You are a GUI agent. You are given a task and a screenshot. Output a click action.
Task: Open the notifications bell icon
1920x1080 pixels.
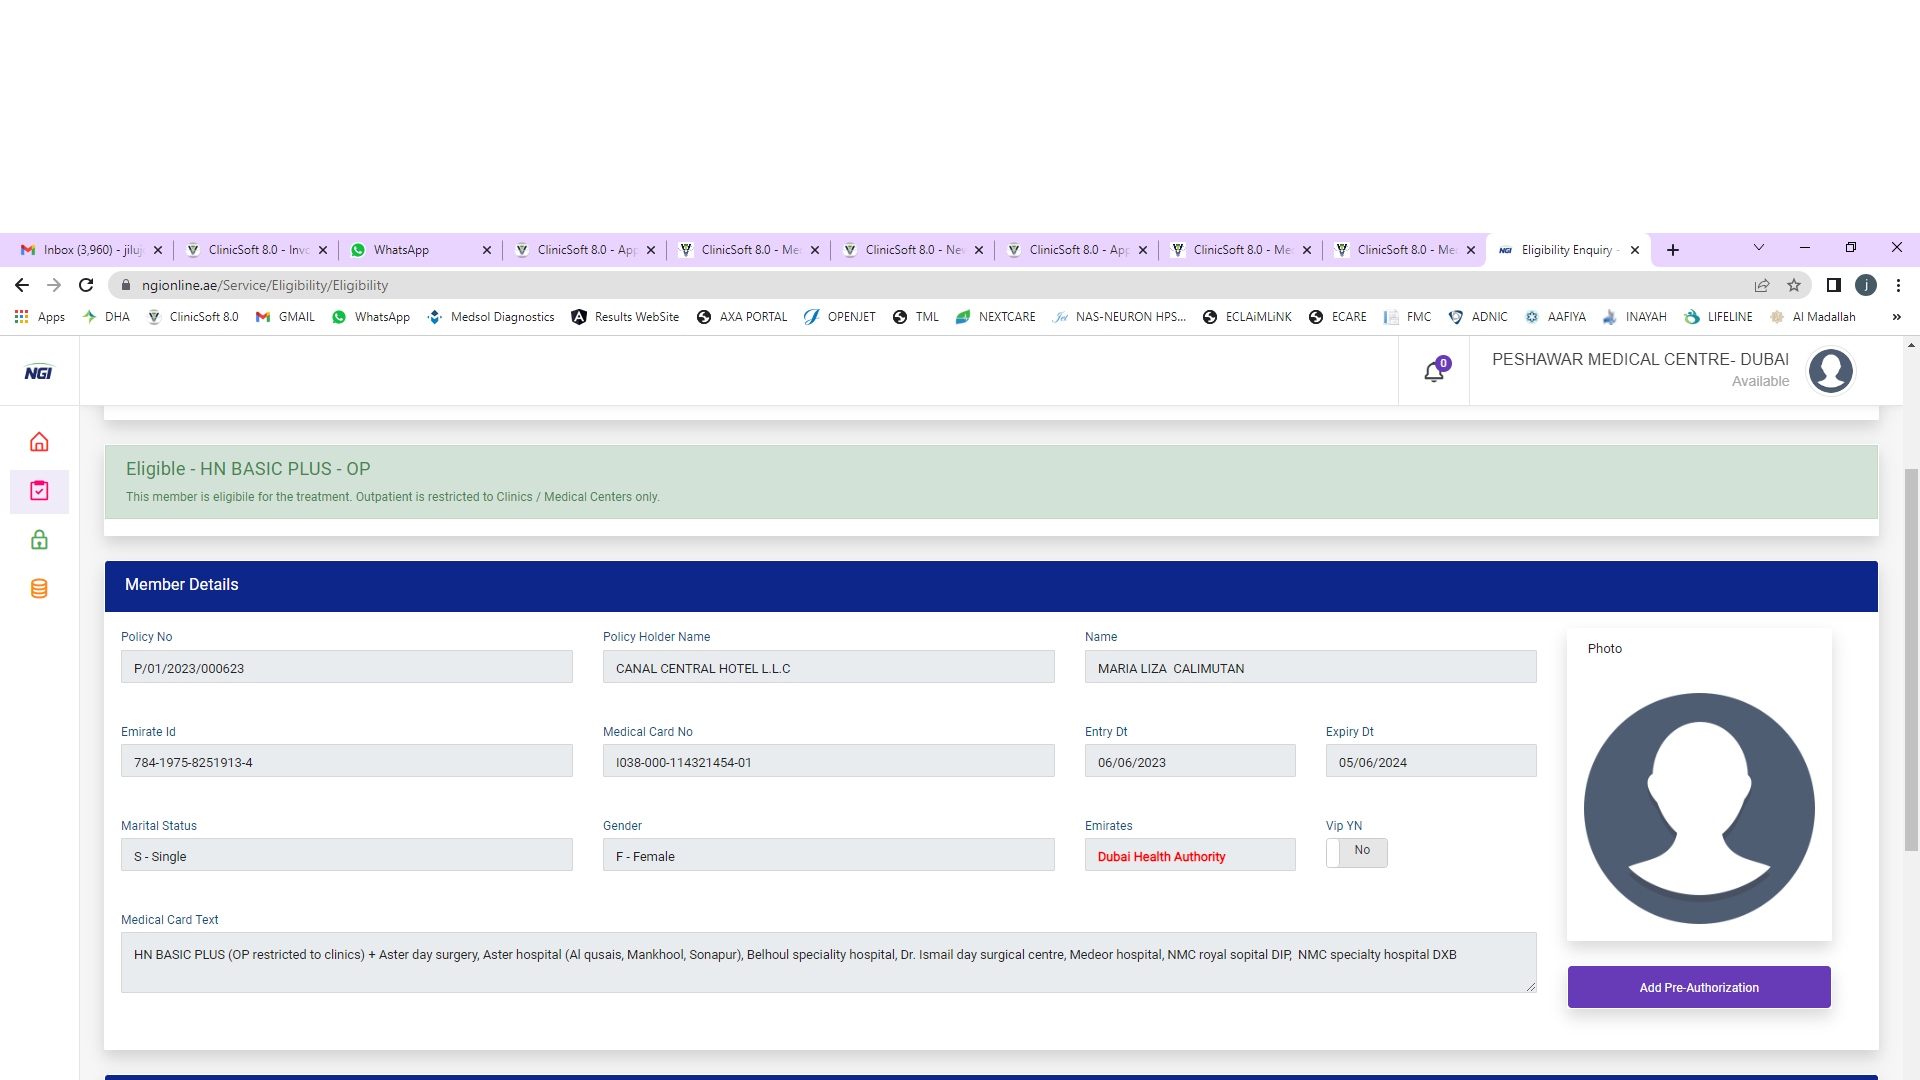click(x=1434, y=372)
